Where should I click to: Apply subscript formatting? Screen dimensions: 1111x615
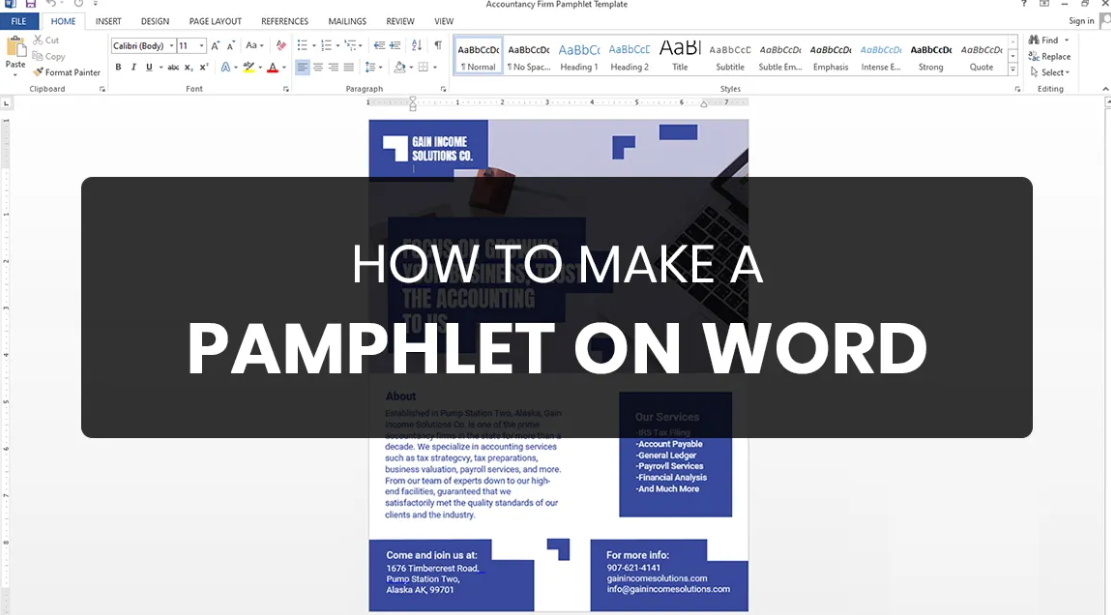pos(188,67)
